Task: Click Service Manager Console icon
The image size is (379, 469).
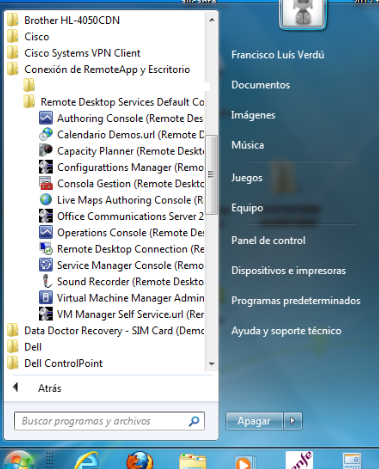Action: [x=46, y=265]
